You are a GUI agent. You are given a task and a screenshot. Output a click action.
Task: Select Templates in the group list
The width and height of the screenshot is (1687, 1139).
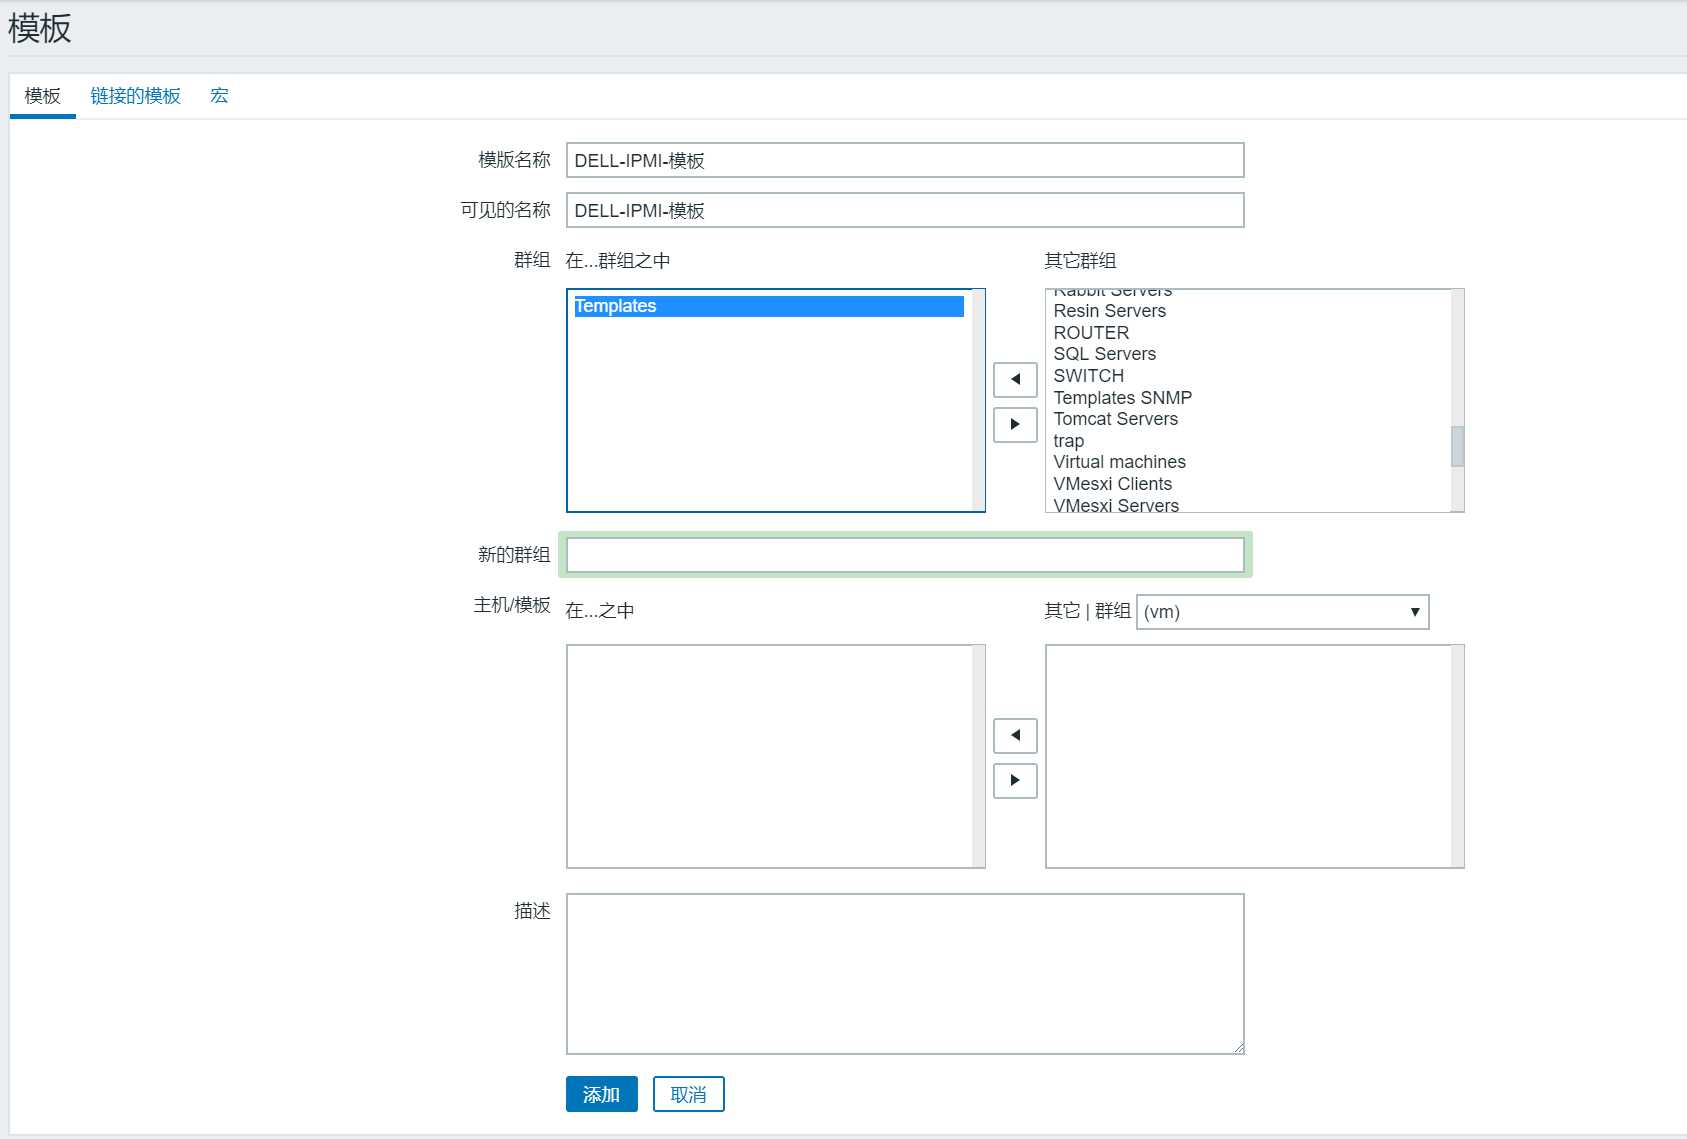click(x=768, y=306)
